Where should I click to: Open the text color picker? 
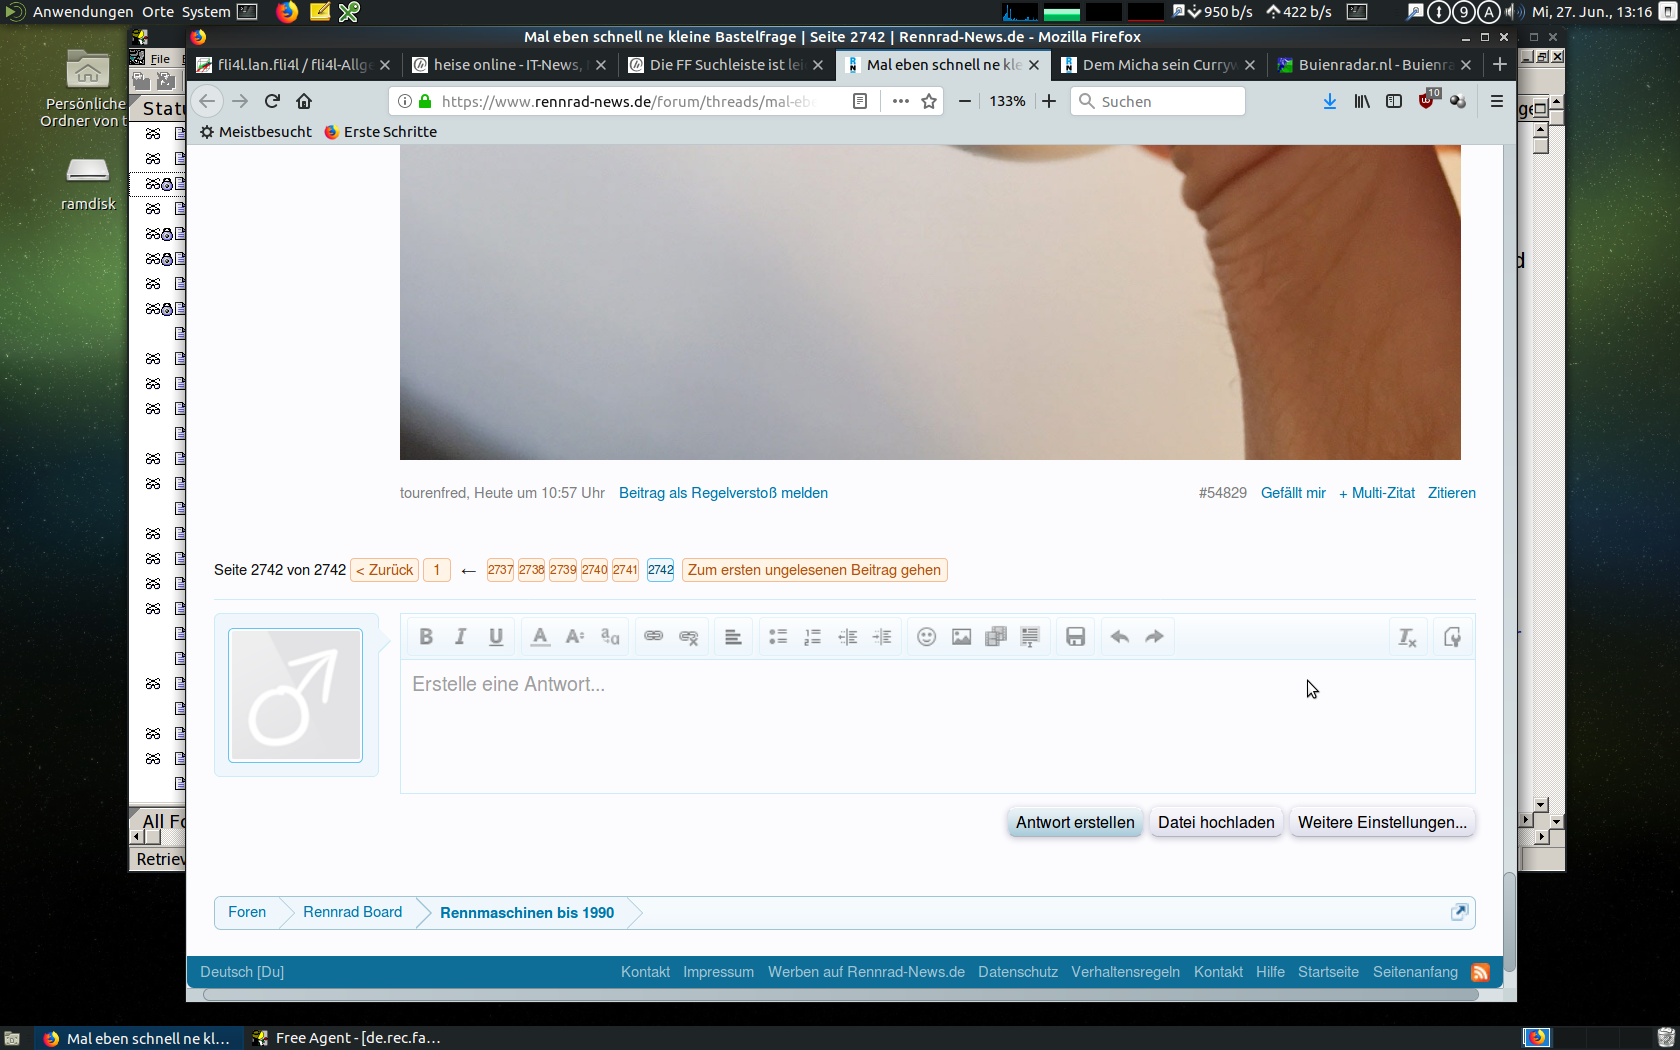(540, 637)
